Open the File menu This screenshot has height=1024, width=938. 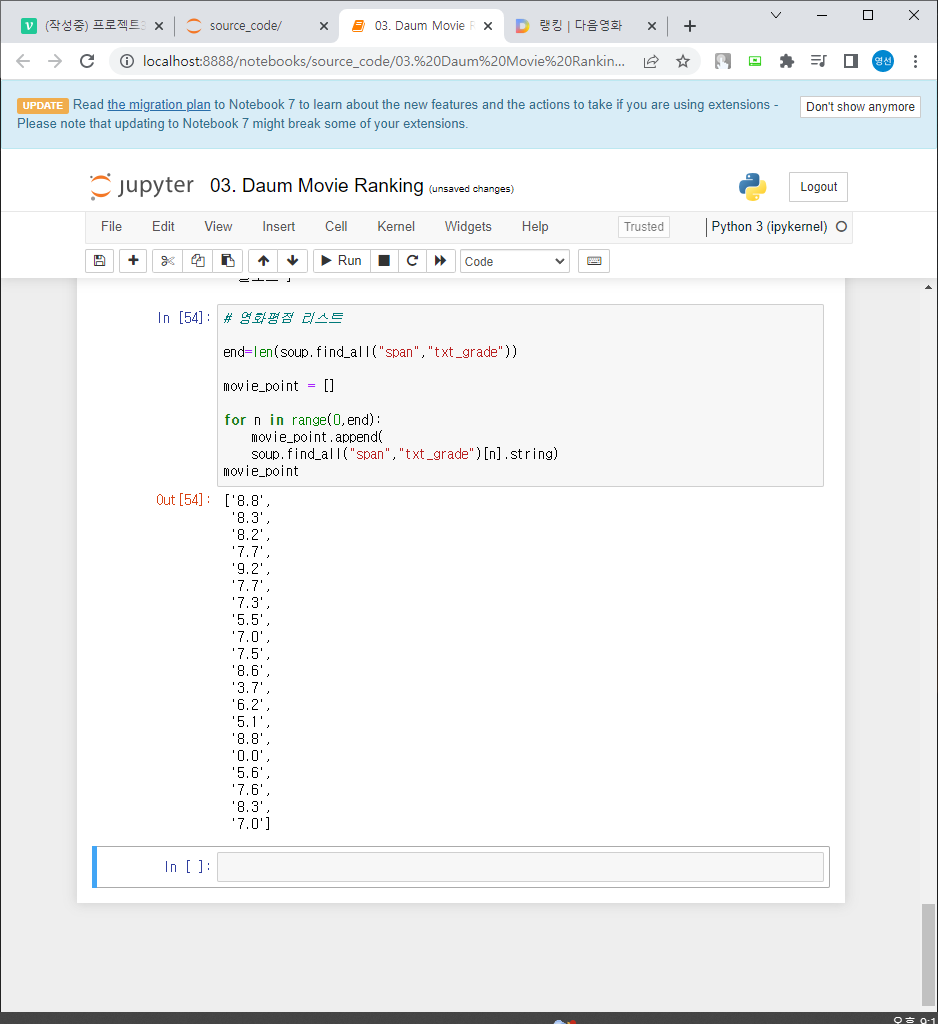point(111,227)
